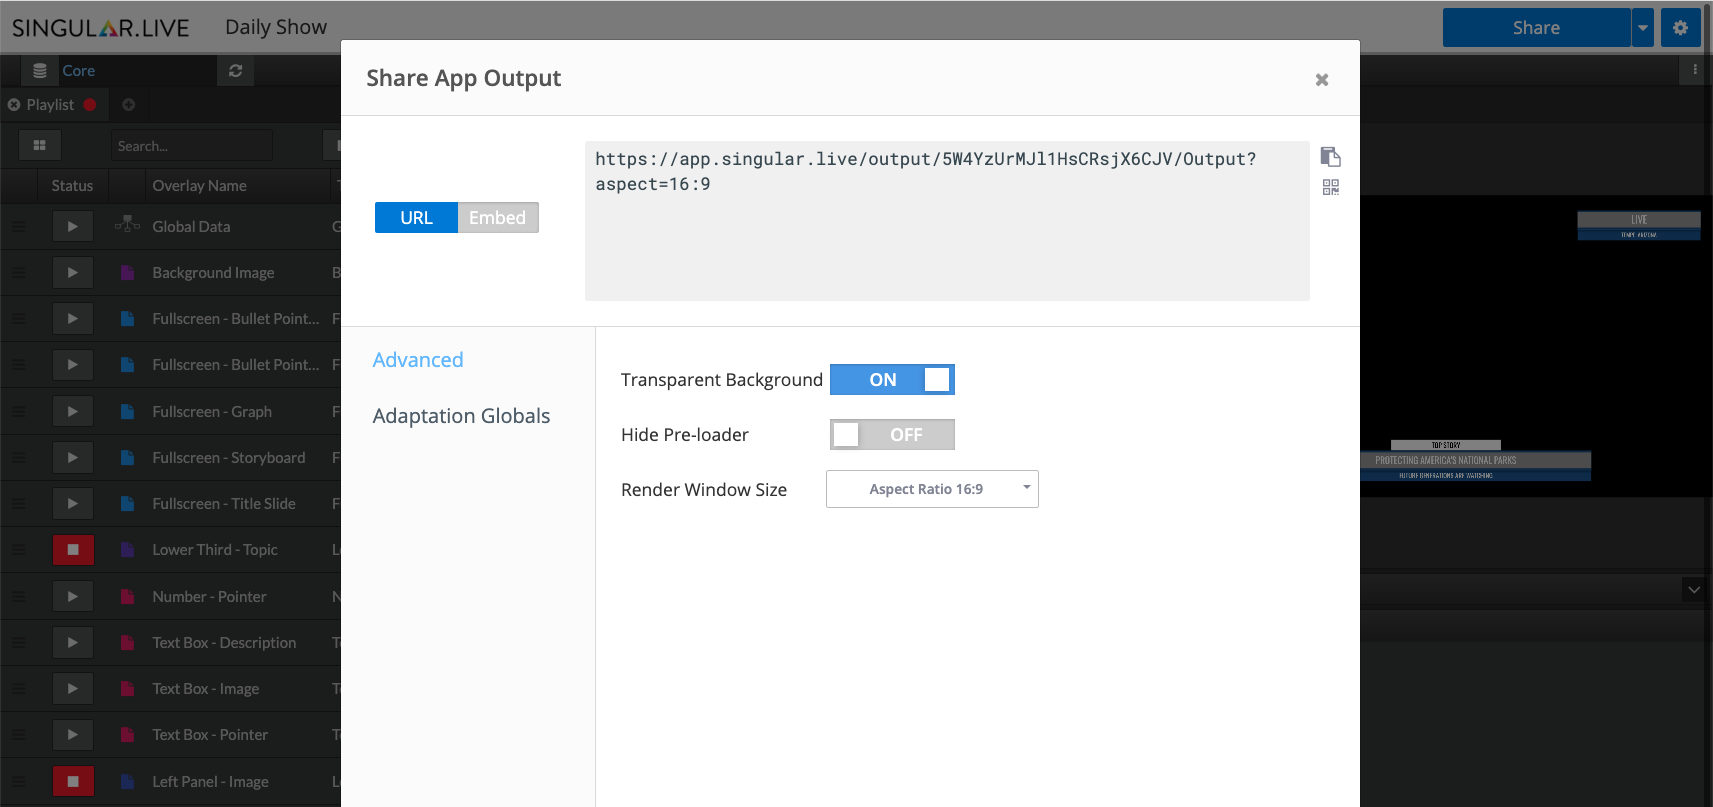1713x807 pixels.
Task: Show the QR code for output URL
Action: point(1330,187)
